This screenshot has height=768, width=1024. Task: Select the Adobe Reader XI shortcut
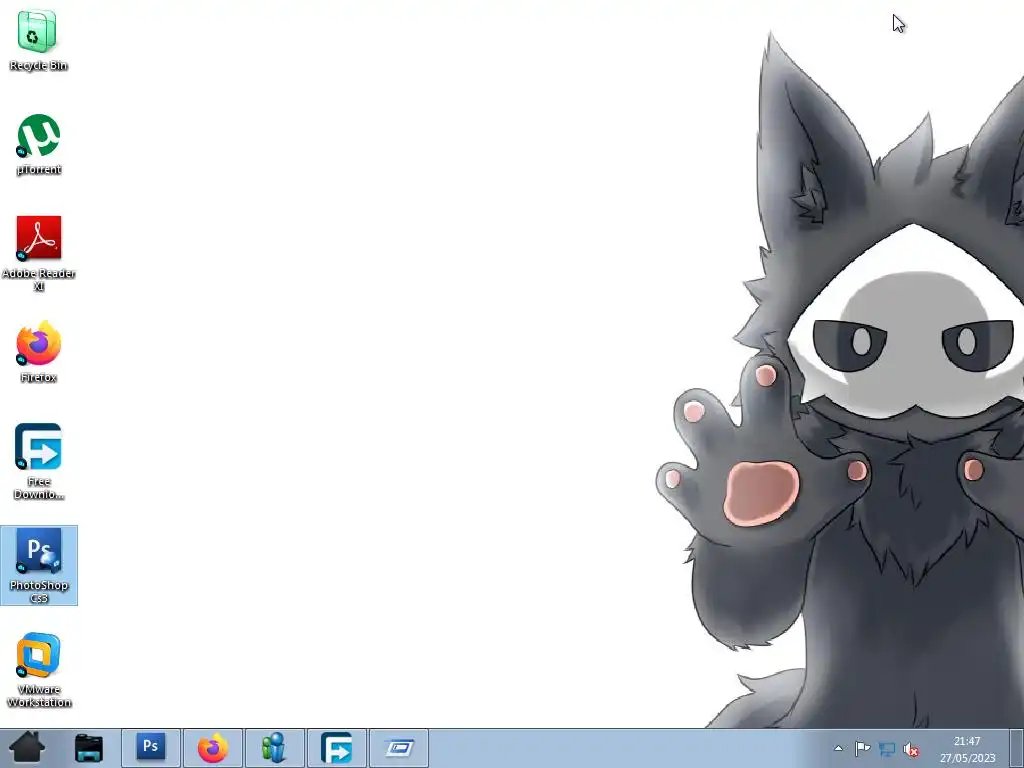point(39,253)
